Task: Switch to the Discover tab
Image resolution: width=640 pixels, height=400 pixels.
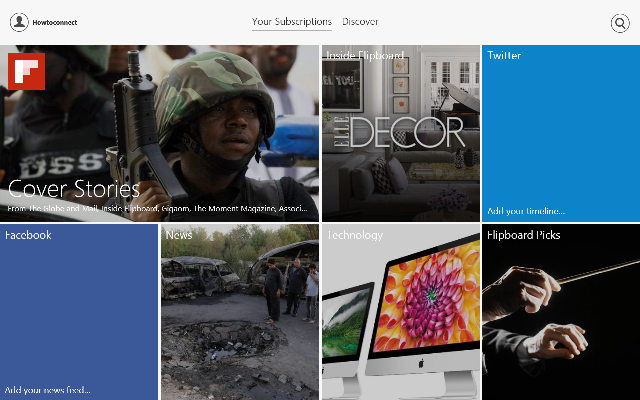Action: click(360, 22)
